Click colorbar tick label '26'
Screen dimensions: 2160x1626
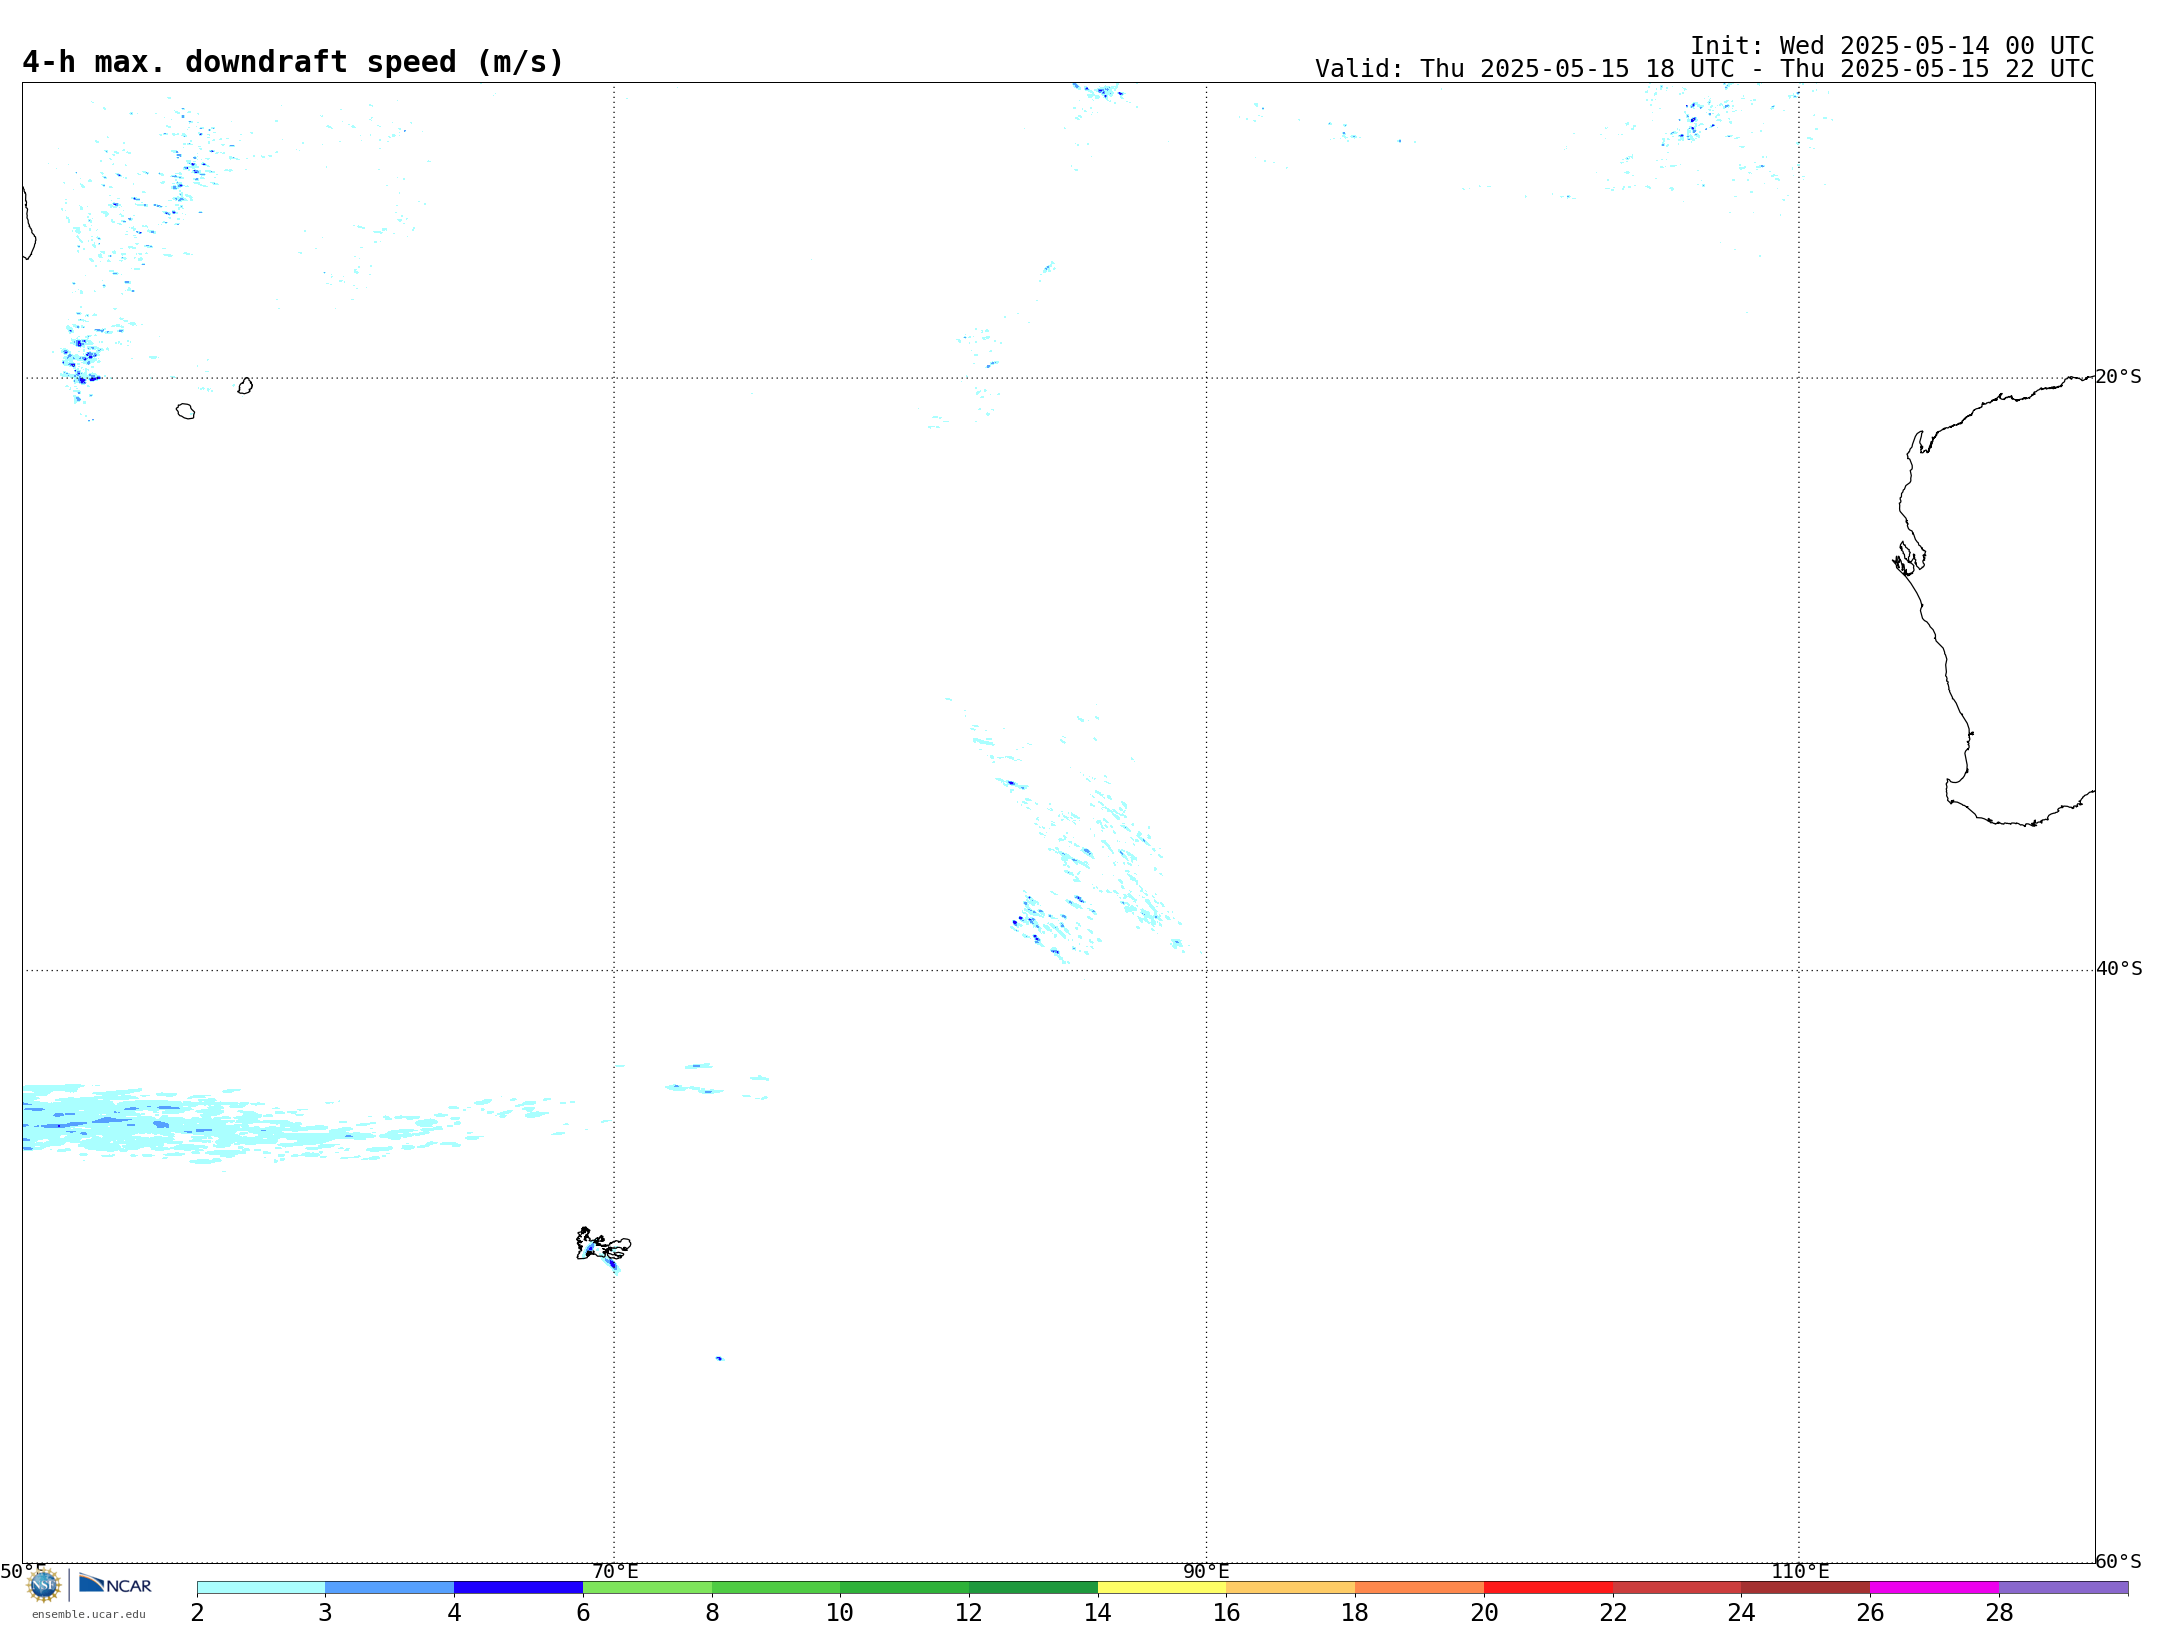[x=1870, y=1612]
